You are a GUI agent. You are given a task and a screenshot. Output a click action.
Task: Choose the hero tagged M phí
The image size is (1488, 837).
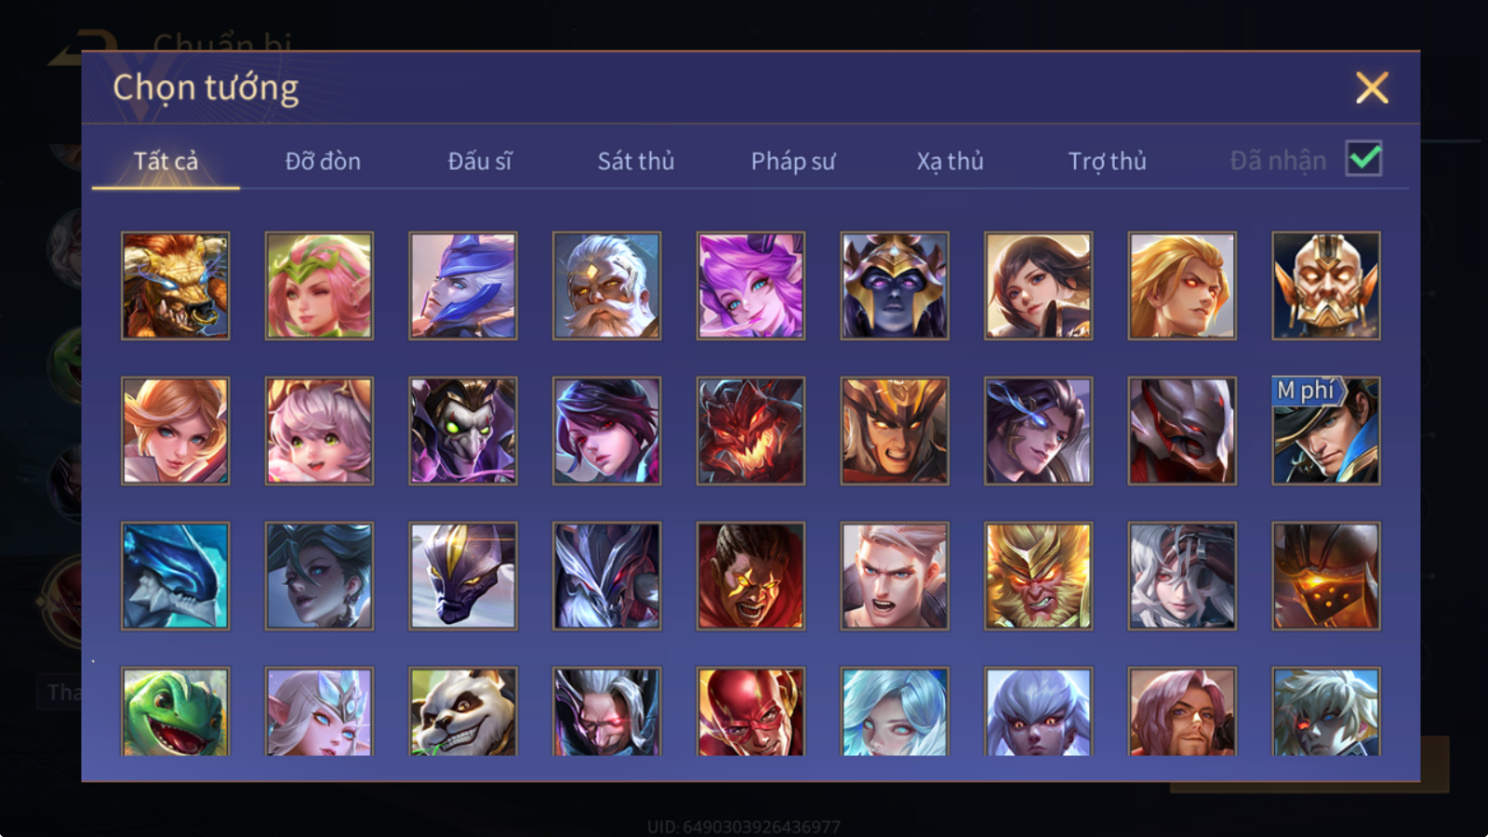(1326, 431)
